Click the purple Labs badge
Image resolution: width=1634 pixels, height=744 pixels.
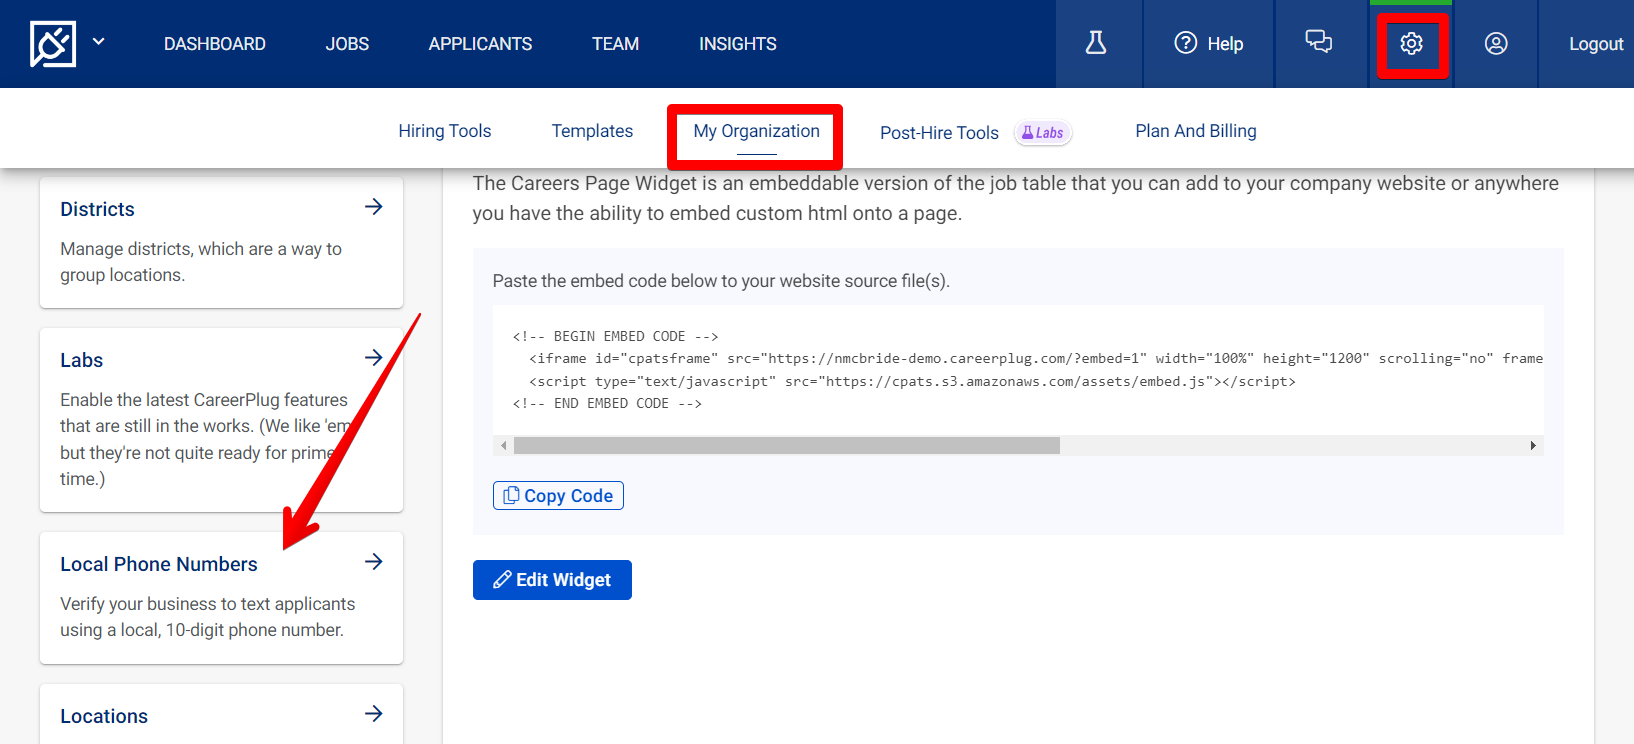(1043, 133)
